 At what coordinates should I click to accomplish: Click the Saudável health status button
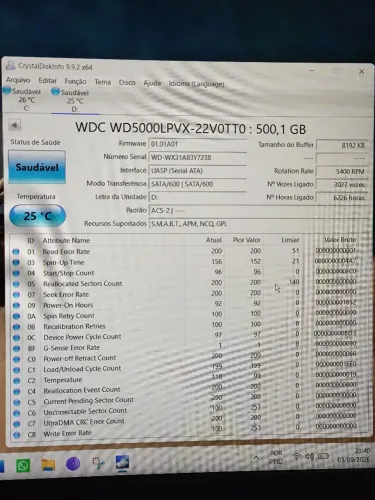(x=37, y=167)
